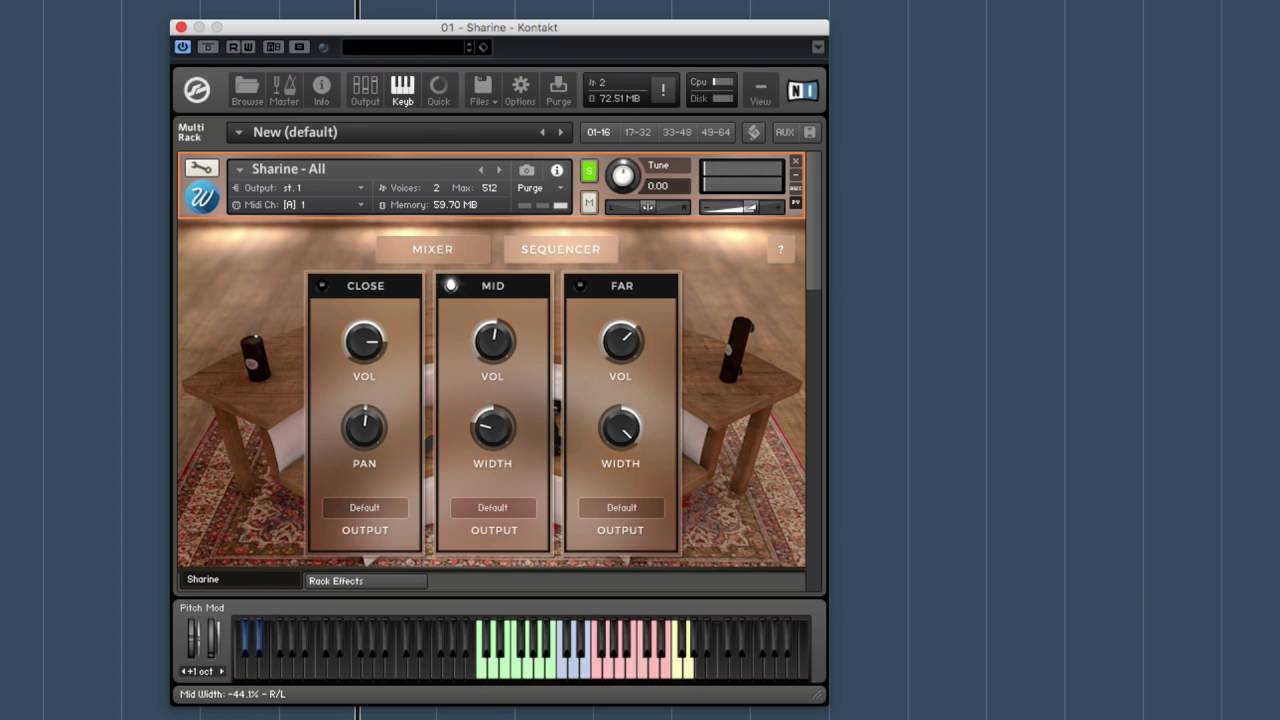
Task: Toggle the Keyb on-screen keyboard
Action: pos(402,90)
